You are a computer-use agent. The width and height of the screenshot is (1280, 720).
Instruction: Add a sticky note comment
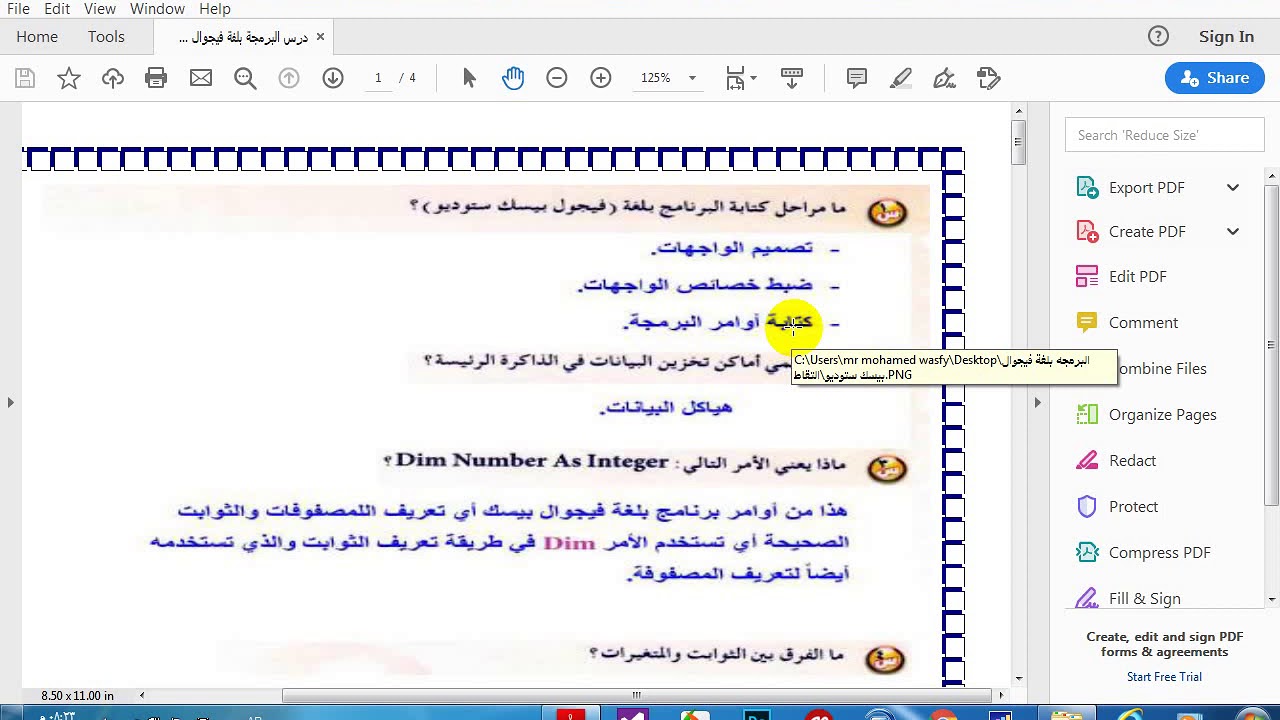coord(857,78)
